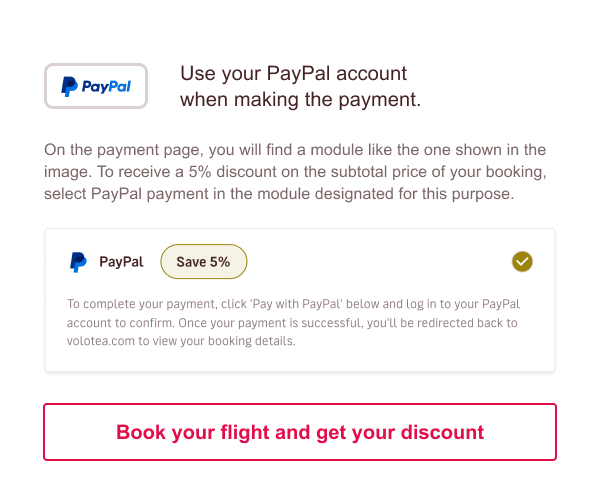Click the blue PayPal 'P' symbol in top logo

[69, 87]
